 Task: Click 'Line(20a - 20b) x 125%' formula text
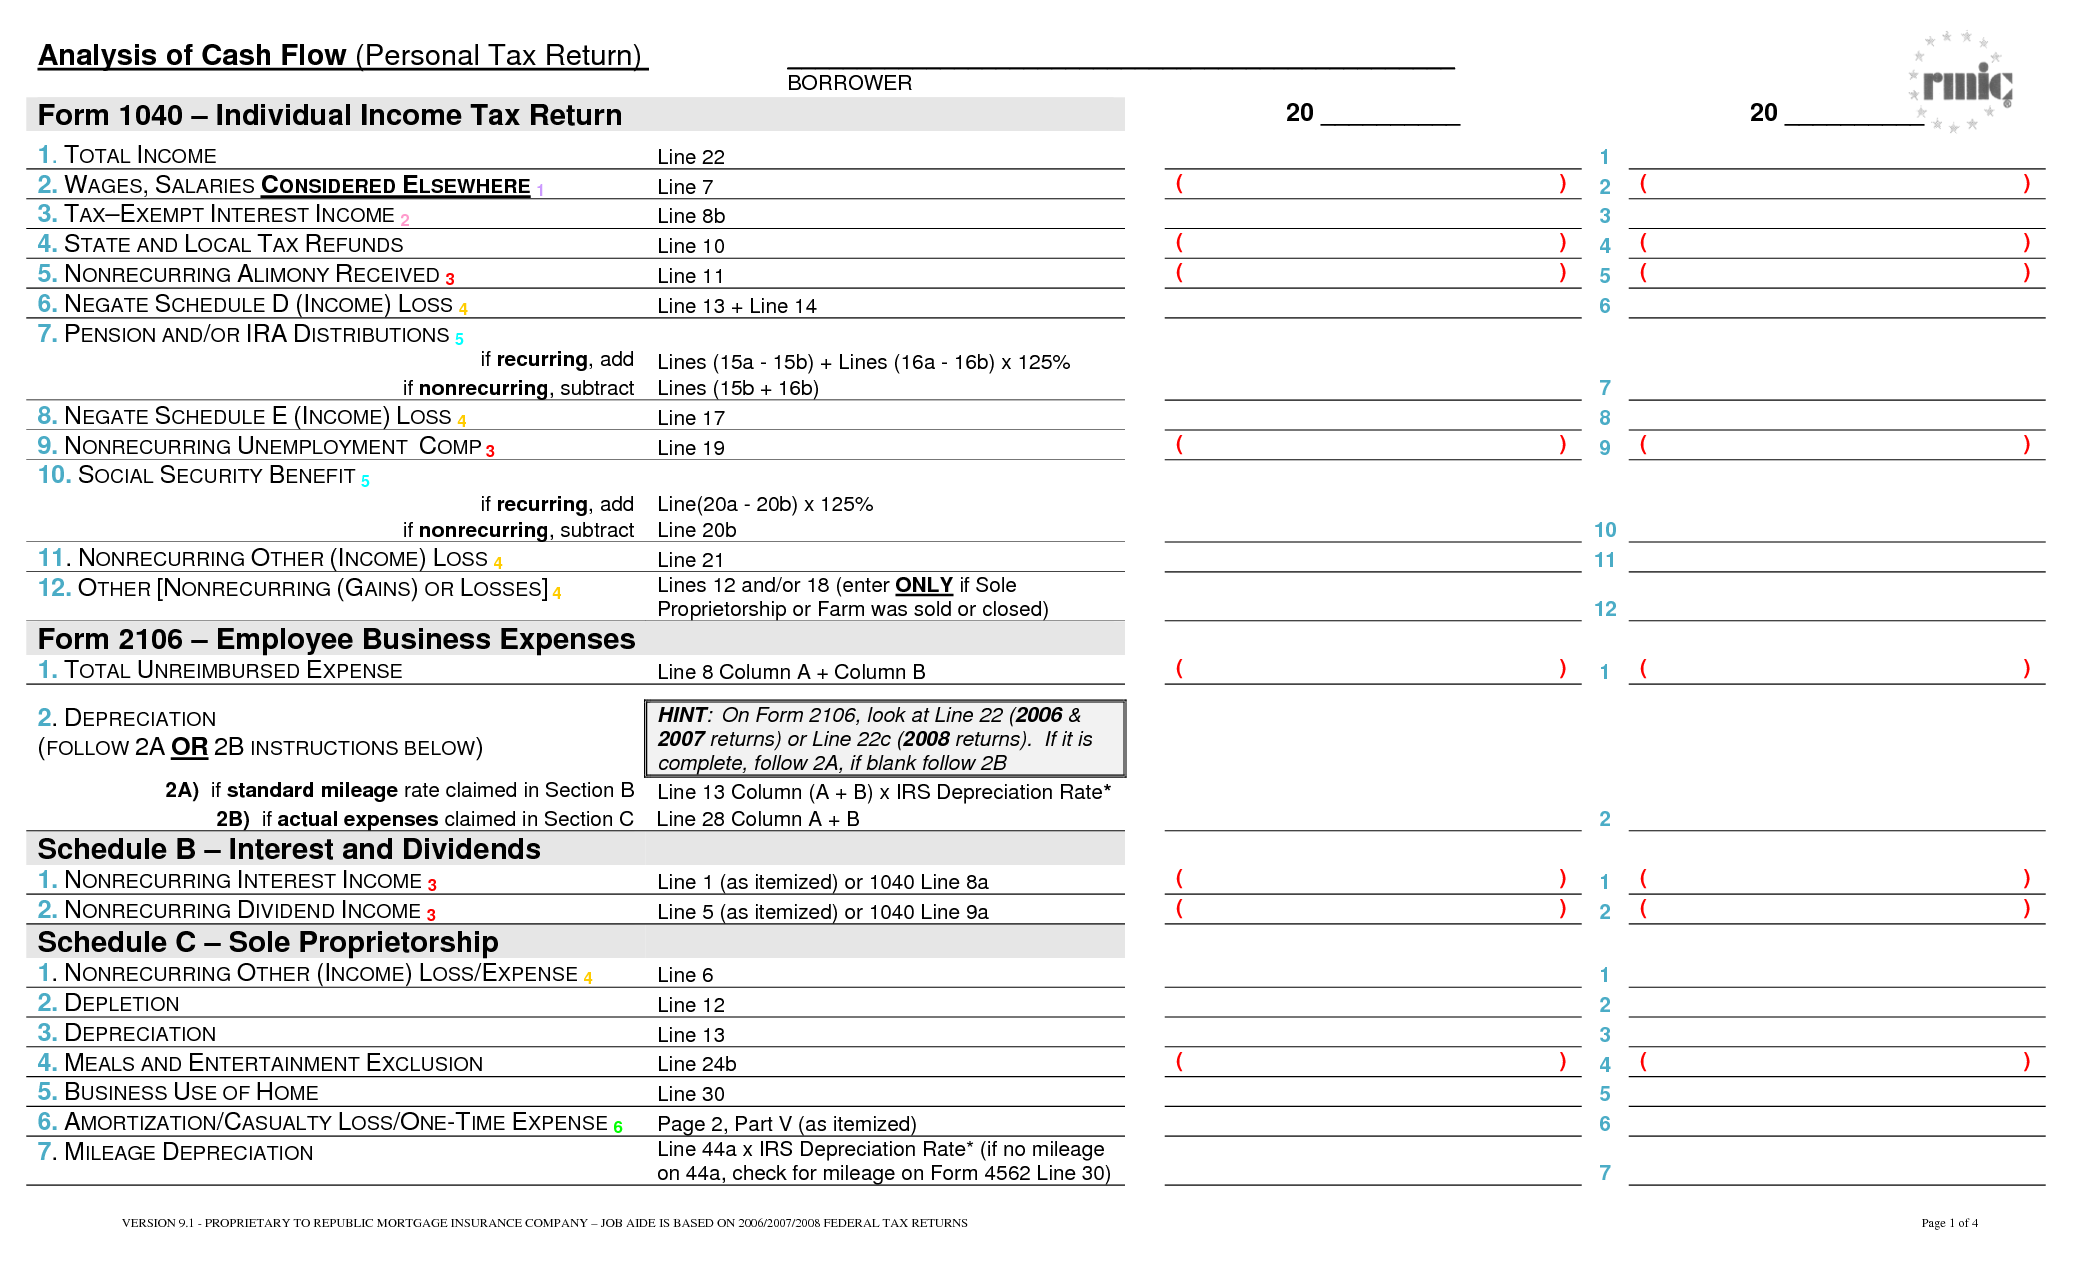pyautogui.click(x=765, y=504)
